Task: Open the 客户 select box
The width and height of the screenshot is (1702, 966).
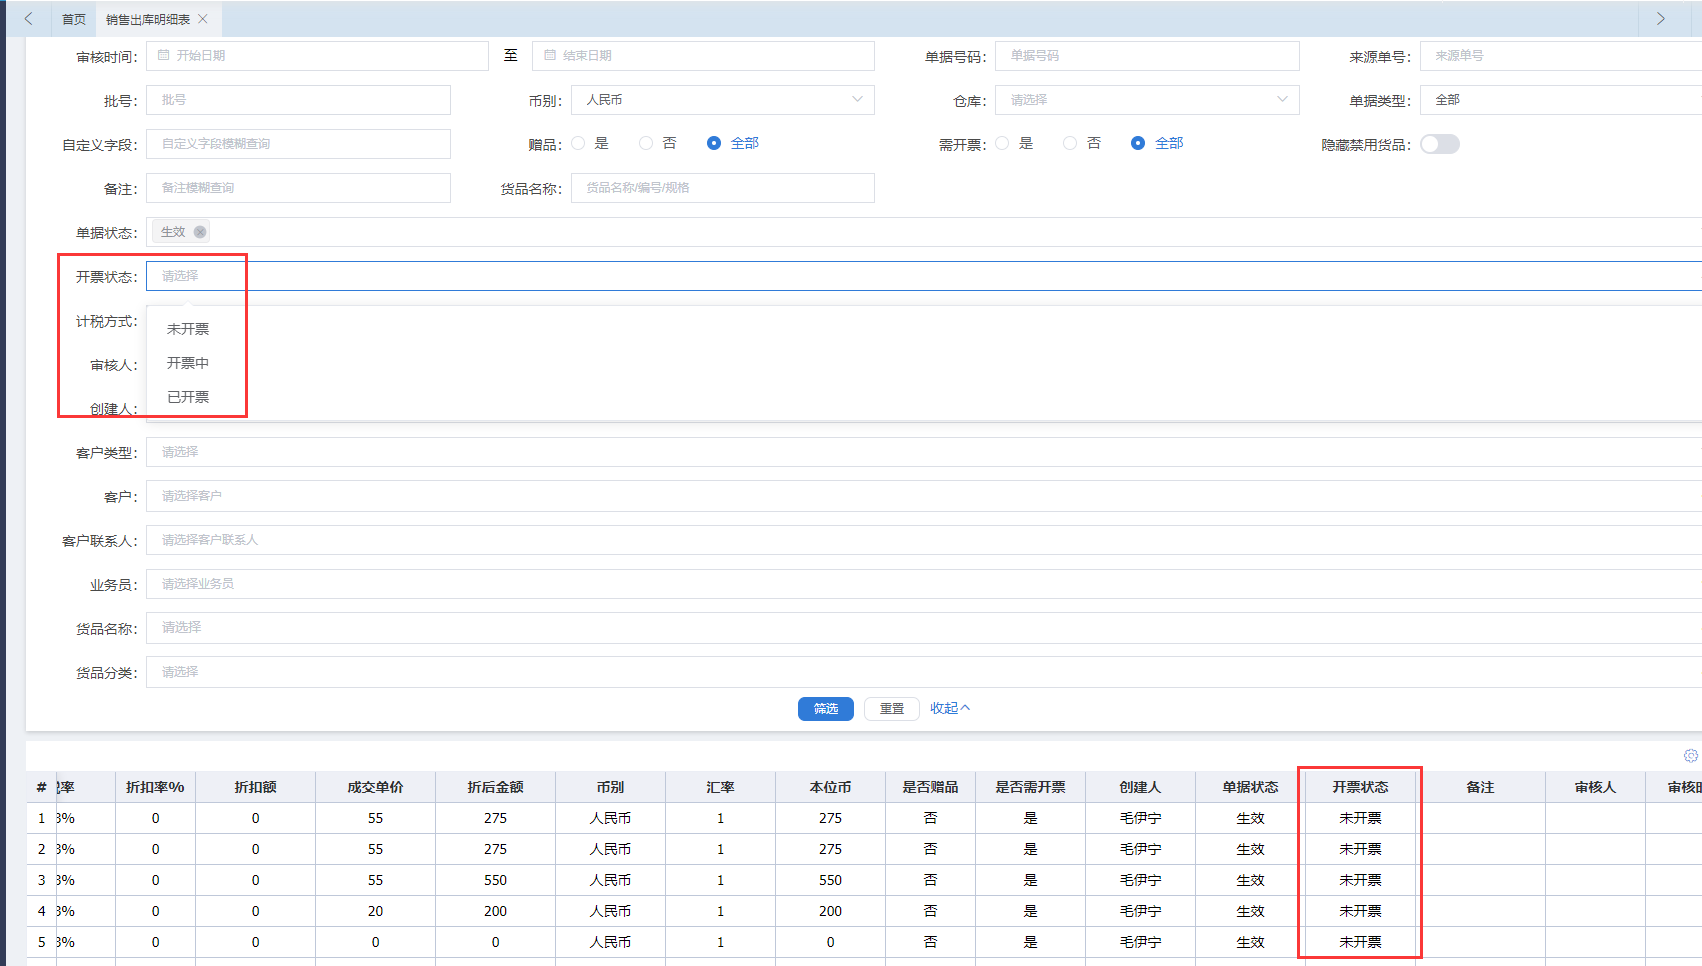Action: click(x=924, y=496)
